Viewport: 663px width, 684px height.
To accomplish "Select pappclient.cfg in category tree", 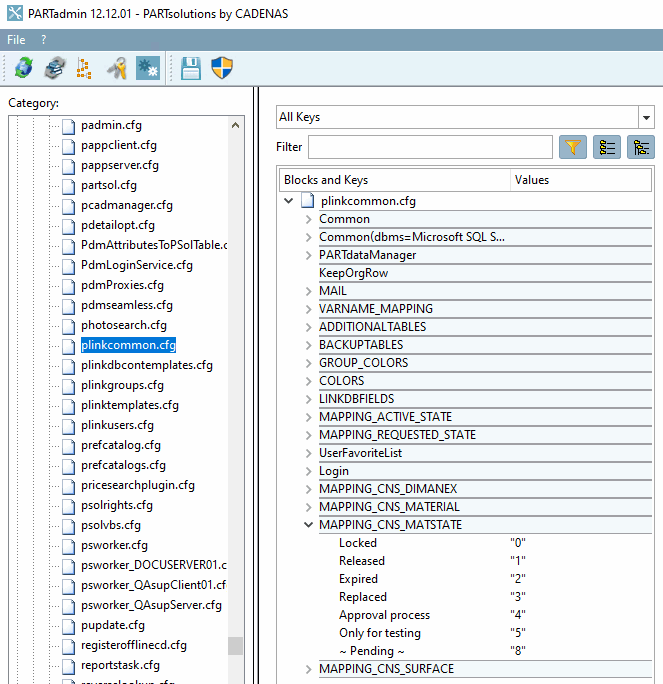I will [x=119, y=145].
